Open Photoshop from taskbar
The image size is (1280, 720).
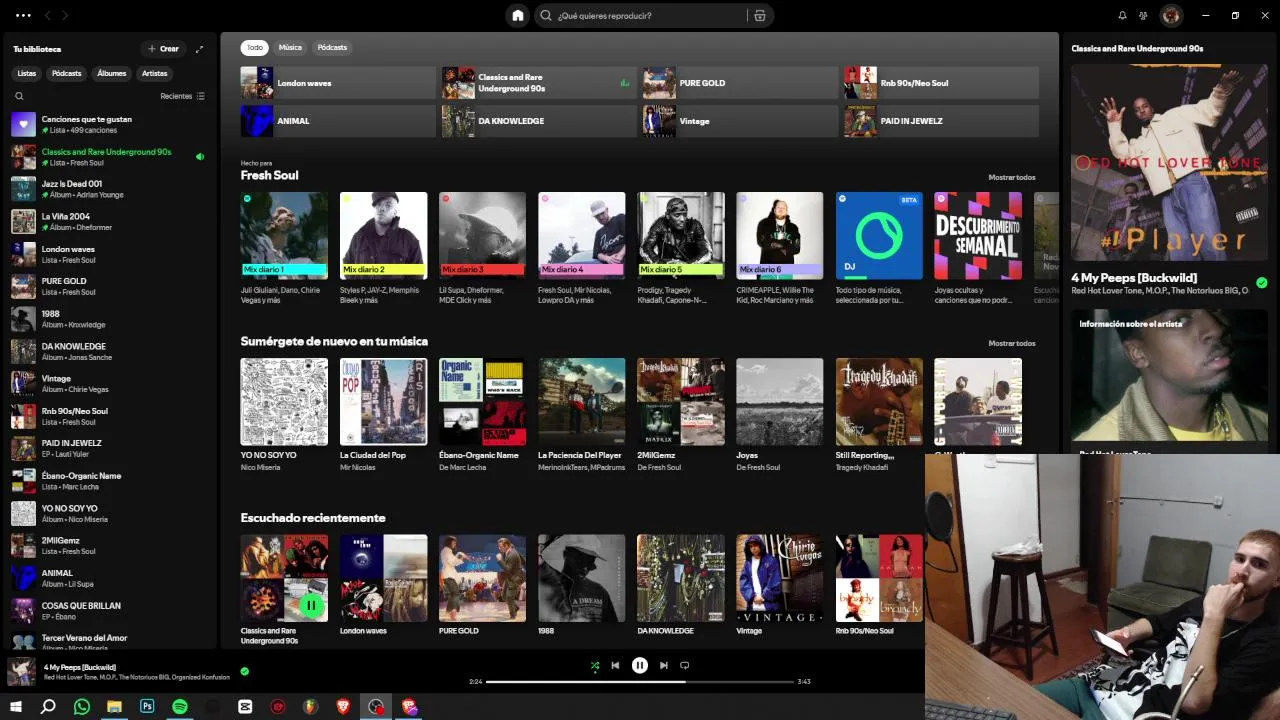tap(147, 707)
